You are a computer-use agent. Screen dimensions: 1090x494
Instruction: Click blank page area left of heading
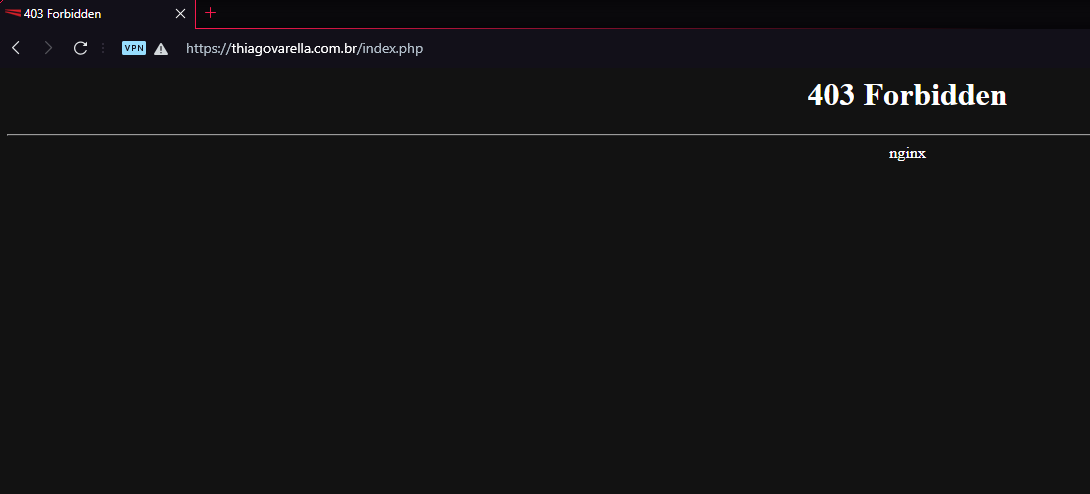(x=400, y=95)
